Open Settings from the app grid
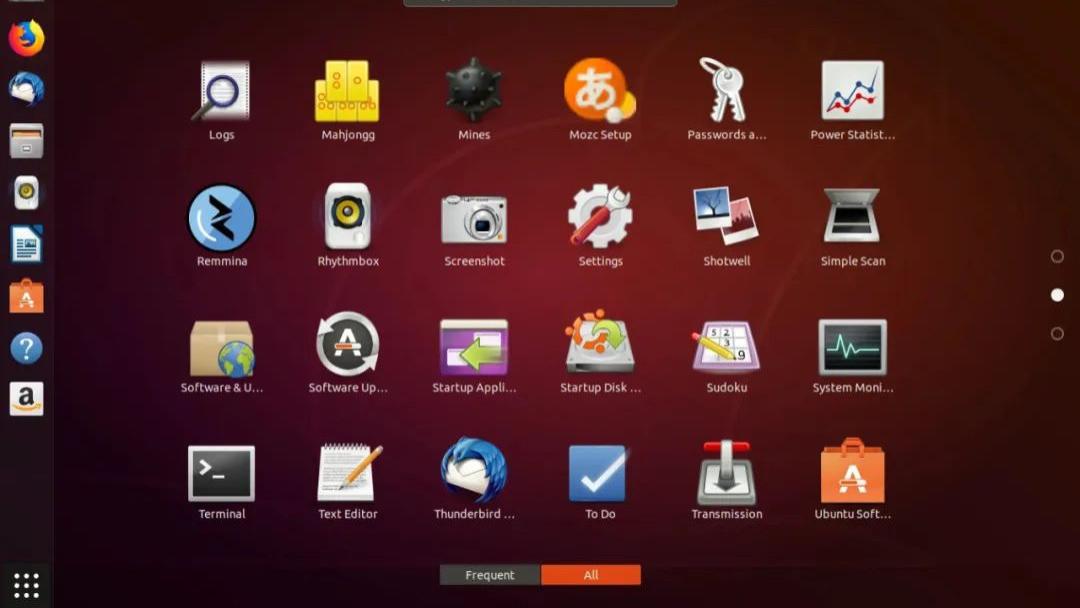 coord(600,226)
